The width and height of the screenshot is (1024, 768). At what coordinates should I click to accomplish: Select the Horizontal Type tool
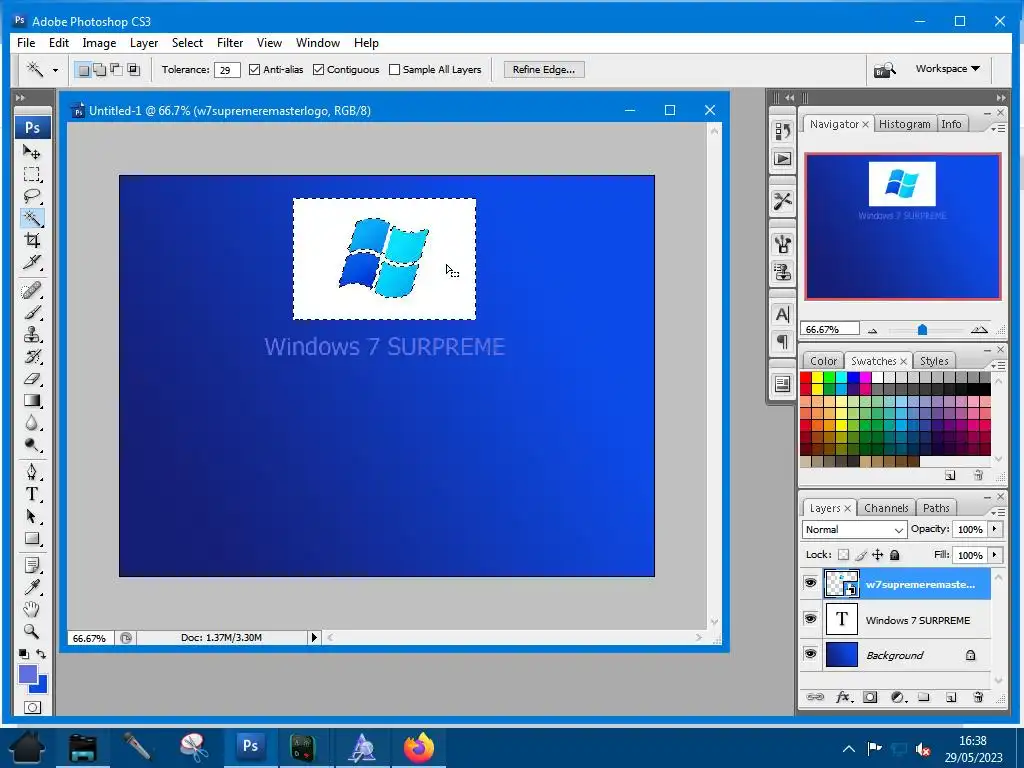tap(31, 494)
